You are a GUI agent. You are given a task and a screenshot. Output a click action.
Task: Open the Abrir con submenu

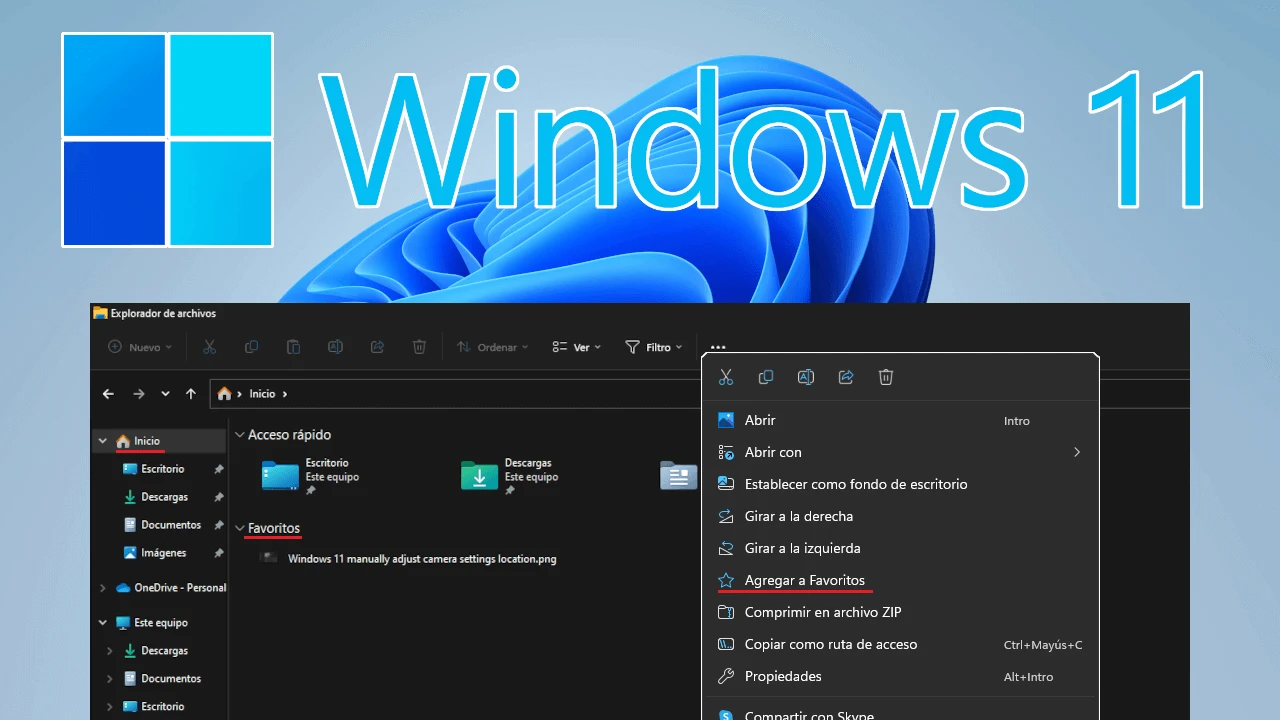point(900,452)
